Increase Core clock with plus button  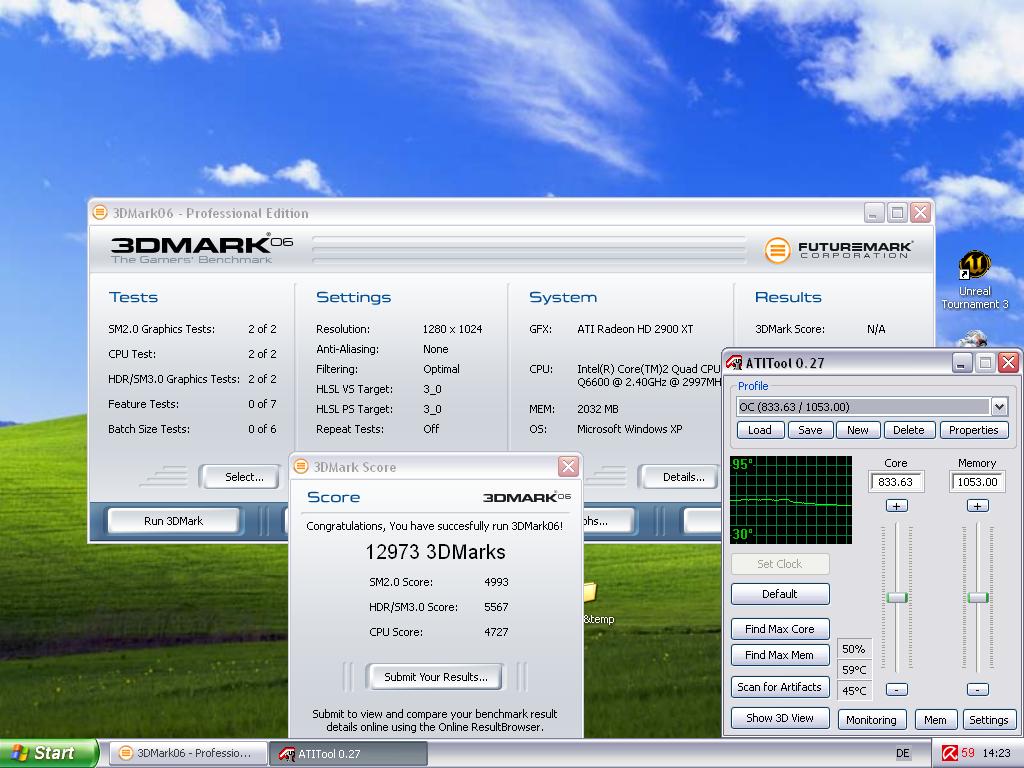897,506
